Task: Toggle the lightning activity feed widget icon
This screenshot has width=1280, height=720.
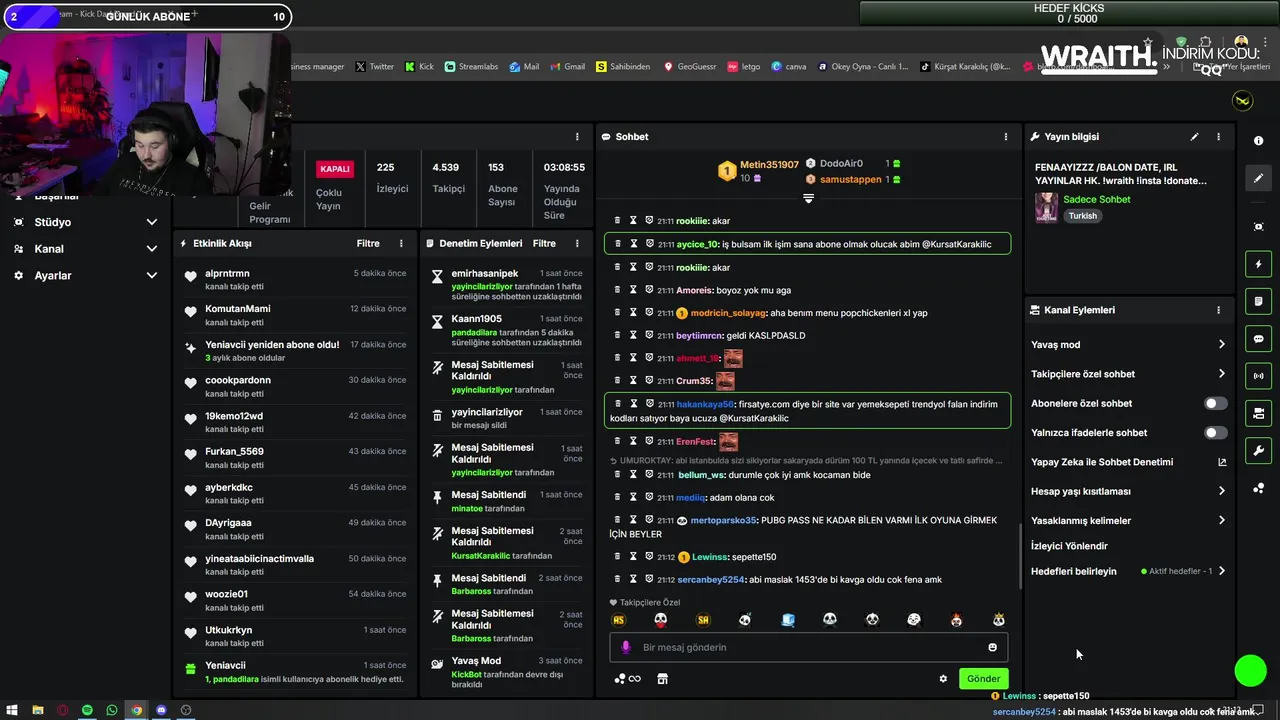Action: pyautogui.click(x=1258, y=264)
